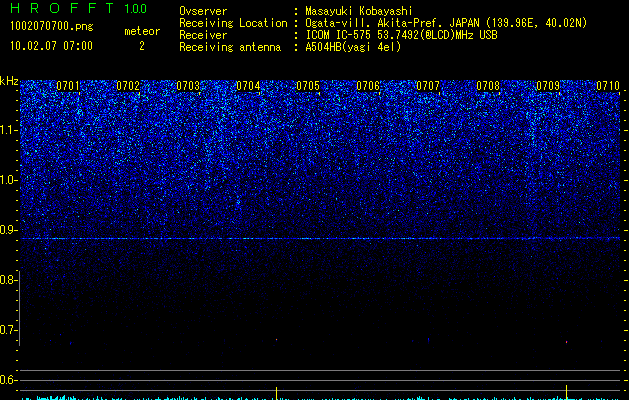
Task: Click the kHz axis unit label
Action: pyautogui.click(x=9, y=81)
